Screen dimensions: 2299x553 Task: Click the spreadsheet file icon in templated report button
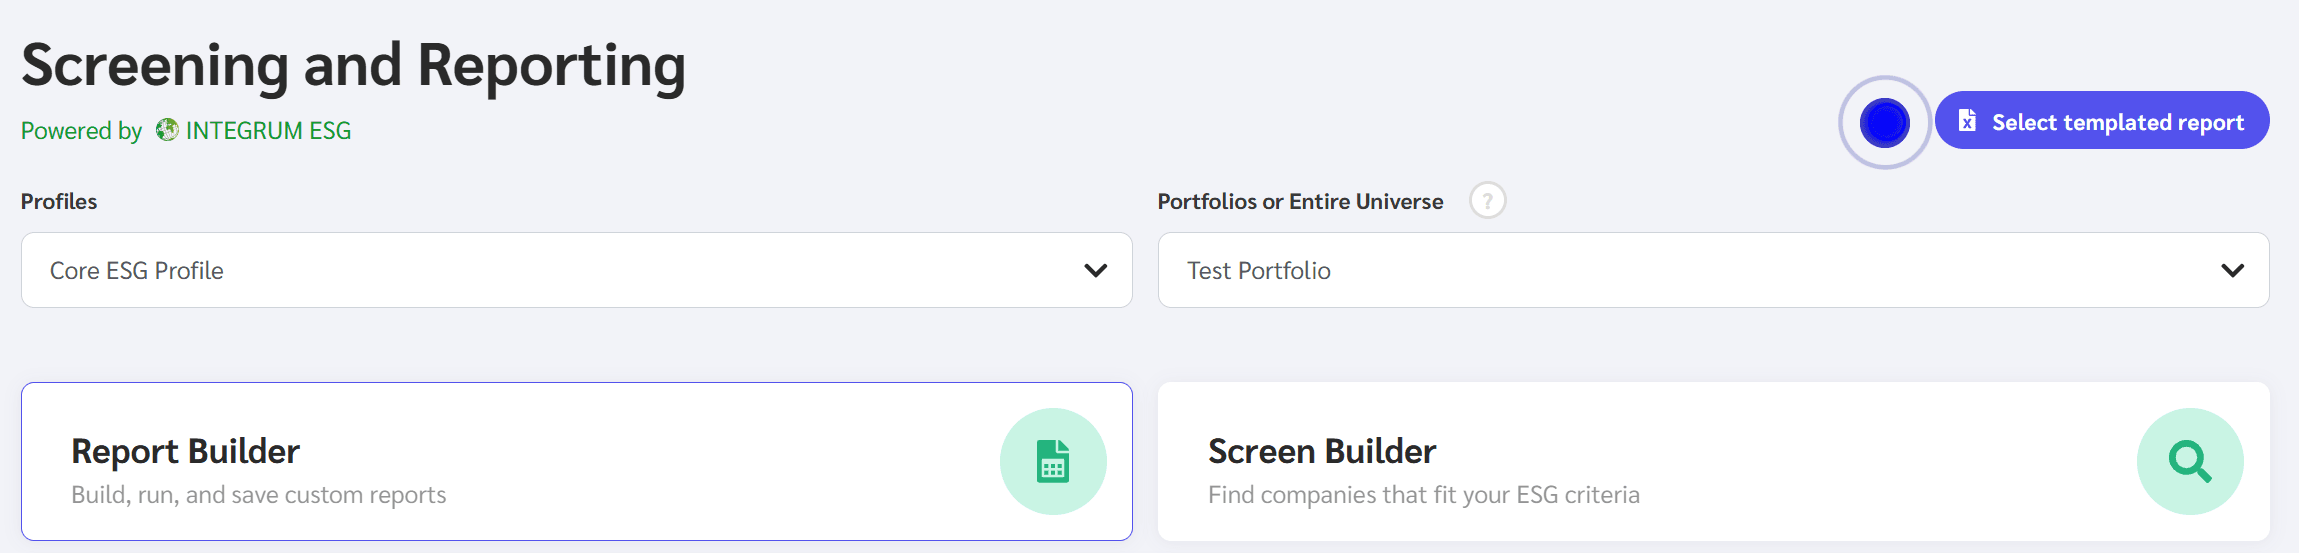click(1967, 121)
